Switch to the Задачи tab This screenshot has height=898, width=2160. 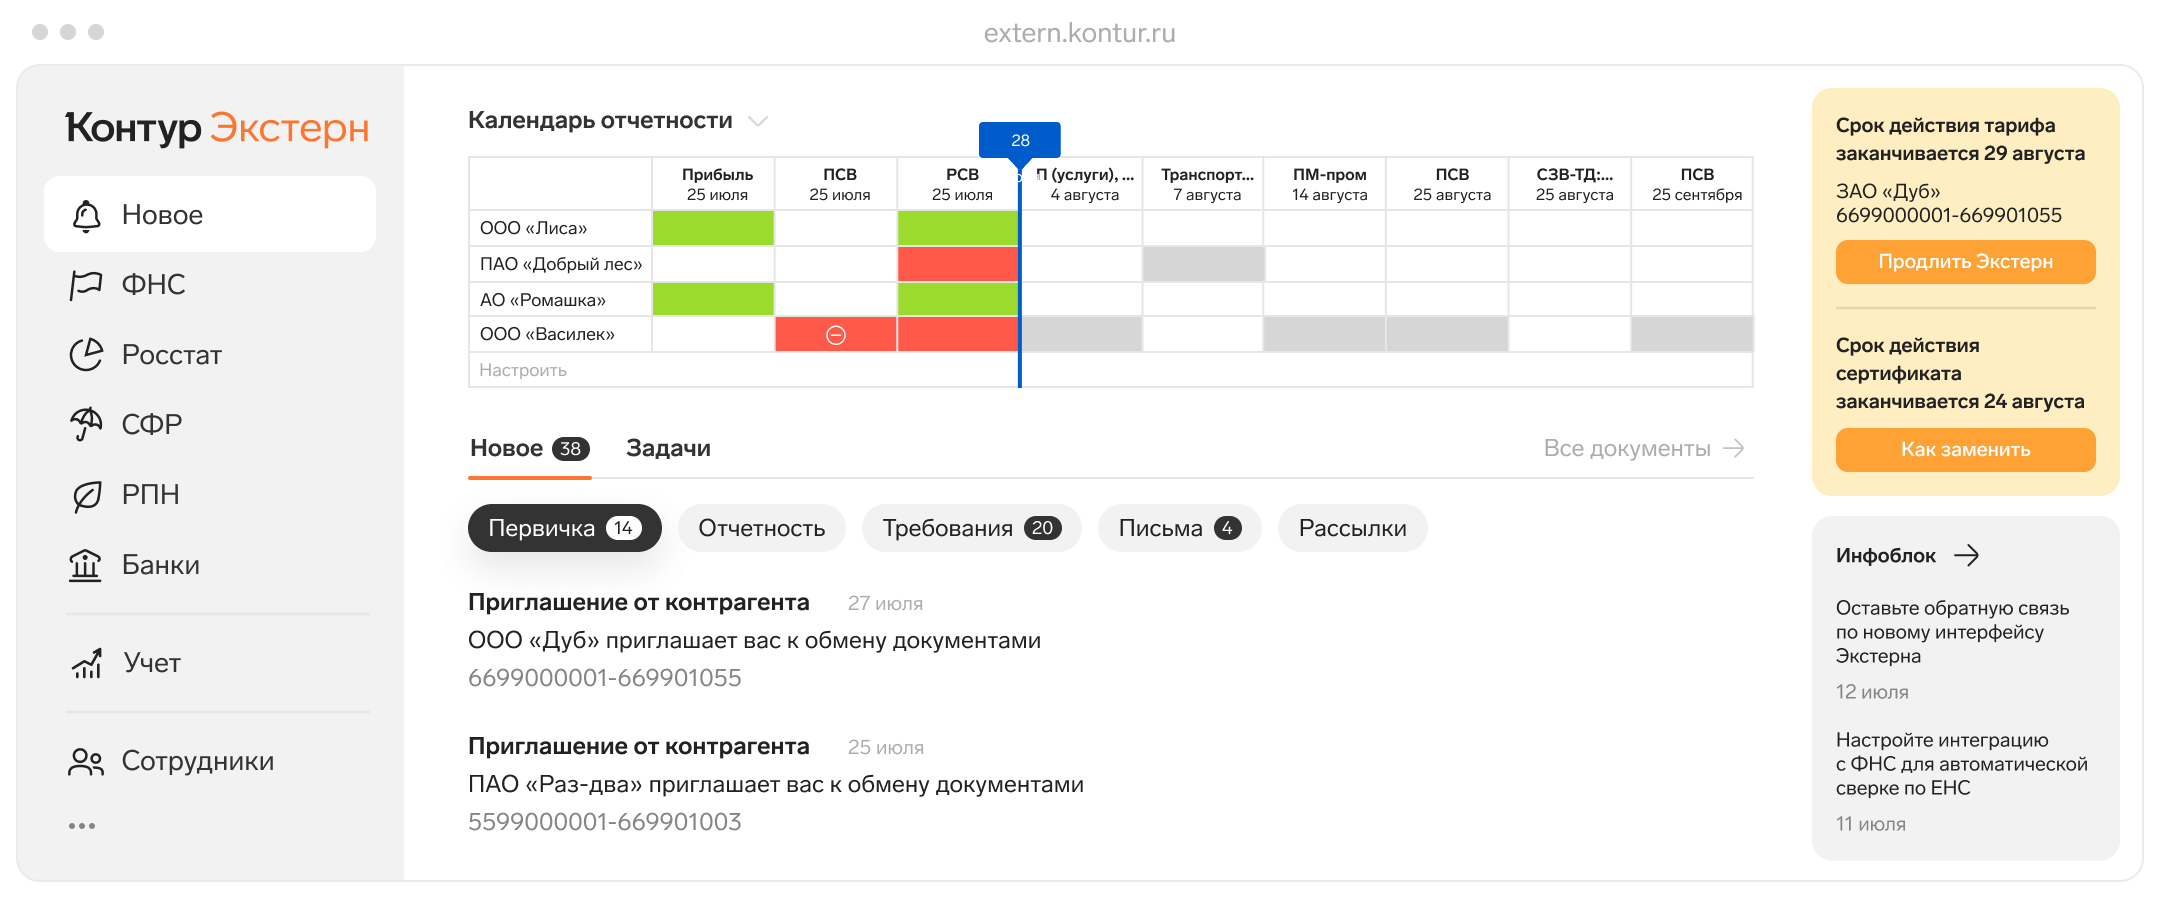point(668,449)
